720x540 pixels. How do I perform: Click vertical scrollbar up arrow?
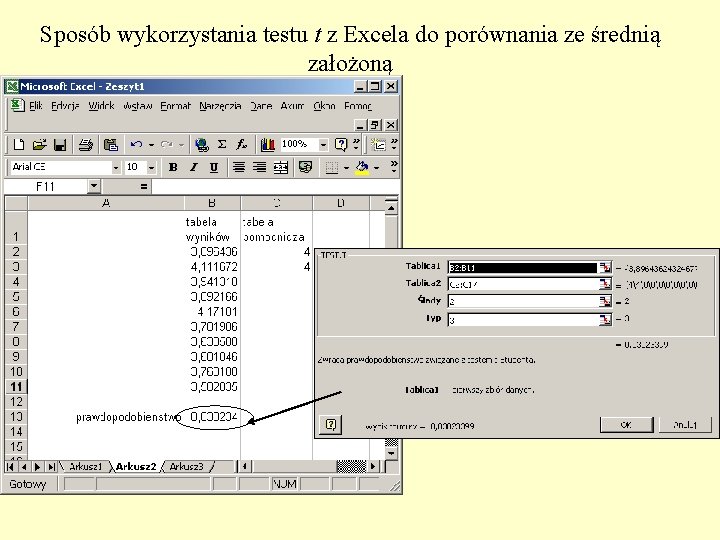pos(391,208)
